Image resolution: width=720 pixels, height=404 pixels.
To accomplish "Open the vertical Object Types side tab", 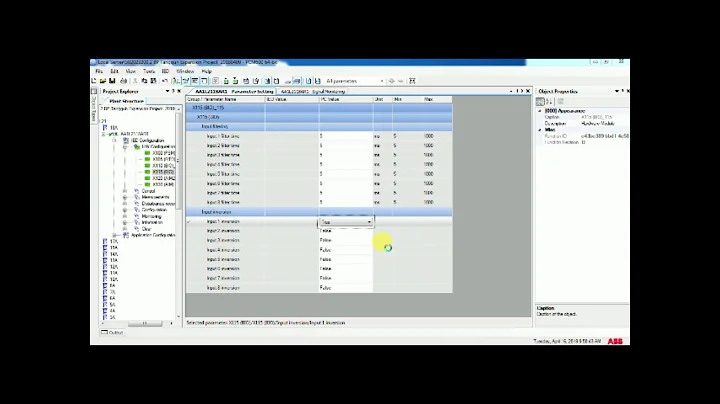I will (x=94, y=107).
